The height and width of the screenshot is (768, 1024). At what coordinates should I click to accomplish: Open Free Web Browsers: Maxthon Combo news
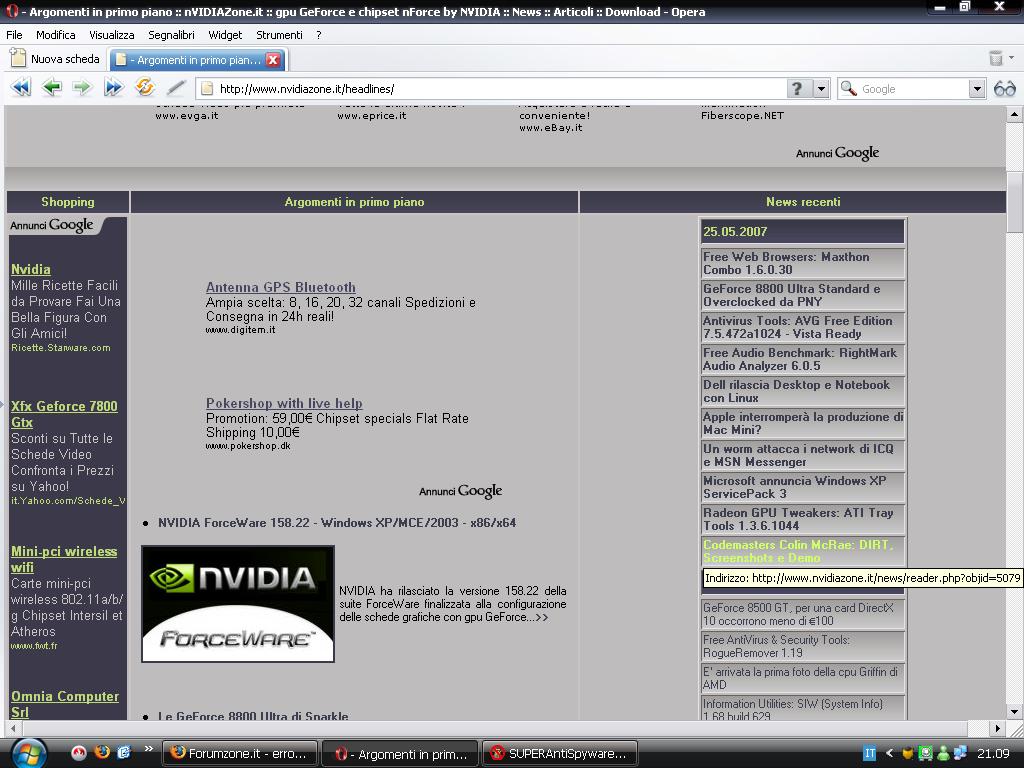(x=803, y=263)
